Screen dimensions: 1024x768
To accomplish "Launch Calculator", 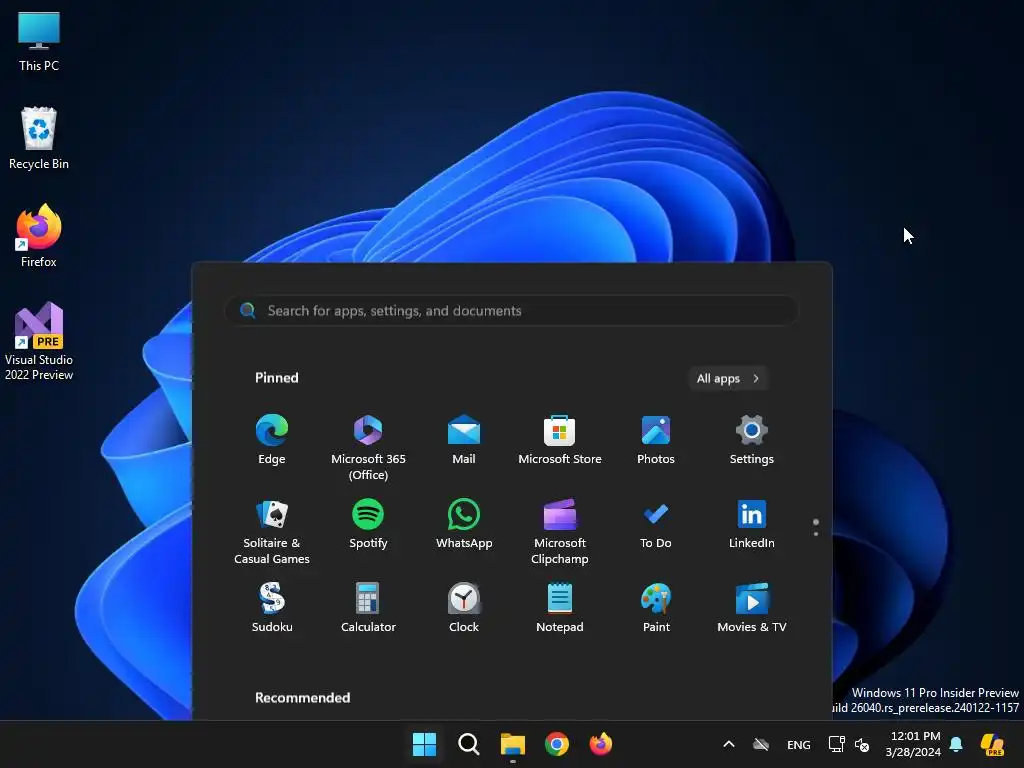I will (x=368, y=607).
